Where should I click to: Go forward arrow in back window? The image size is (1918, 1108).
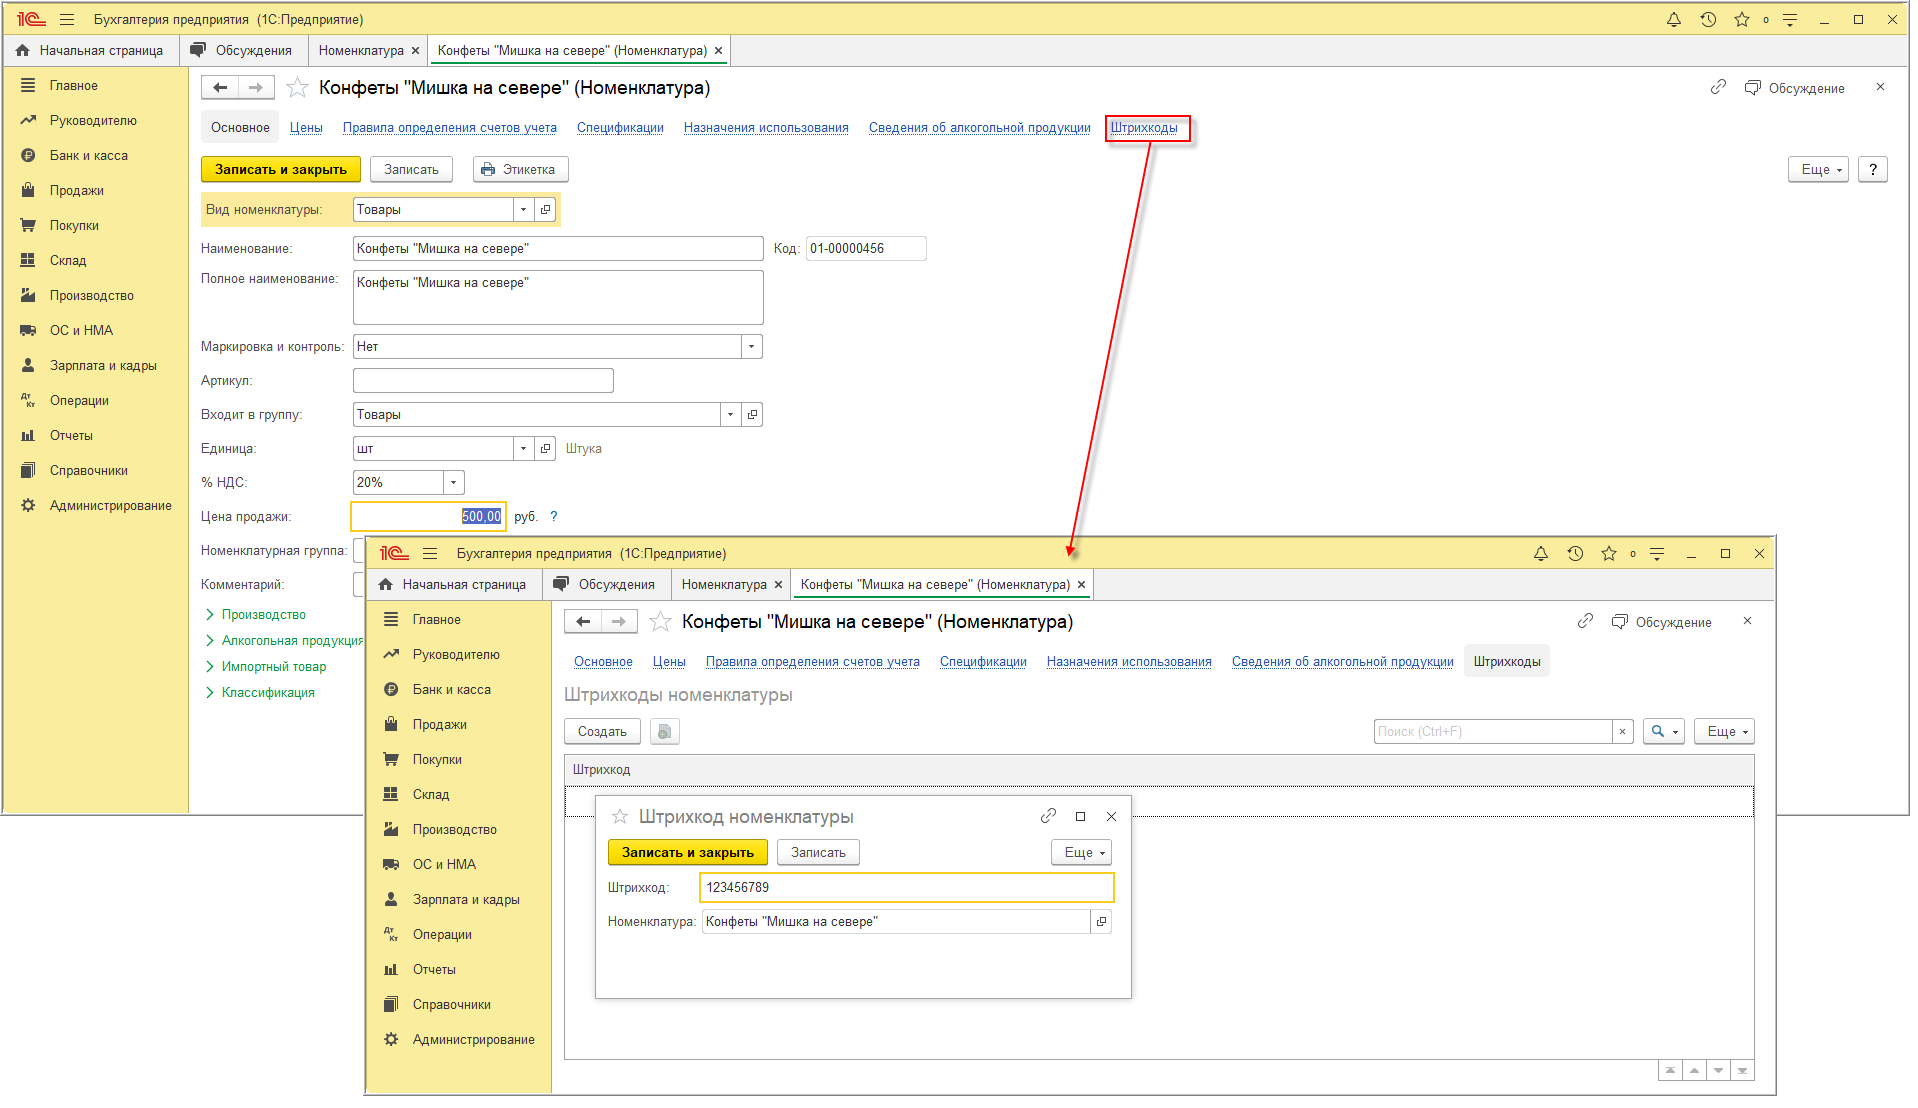256,88
